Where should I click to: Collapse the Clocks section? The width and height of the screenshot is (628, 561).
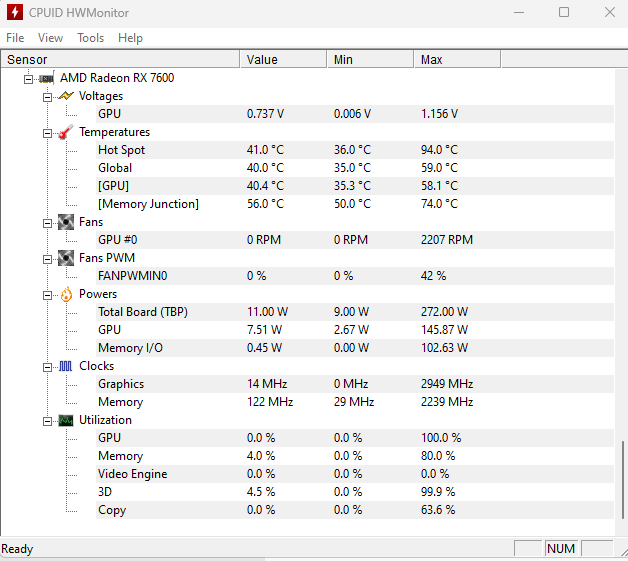[47, 367]
